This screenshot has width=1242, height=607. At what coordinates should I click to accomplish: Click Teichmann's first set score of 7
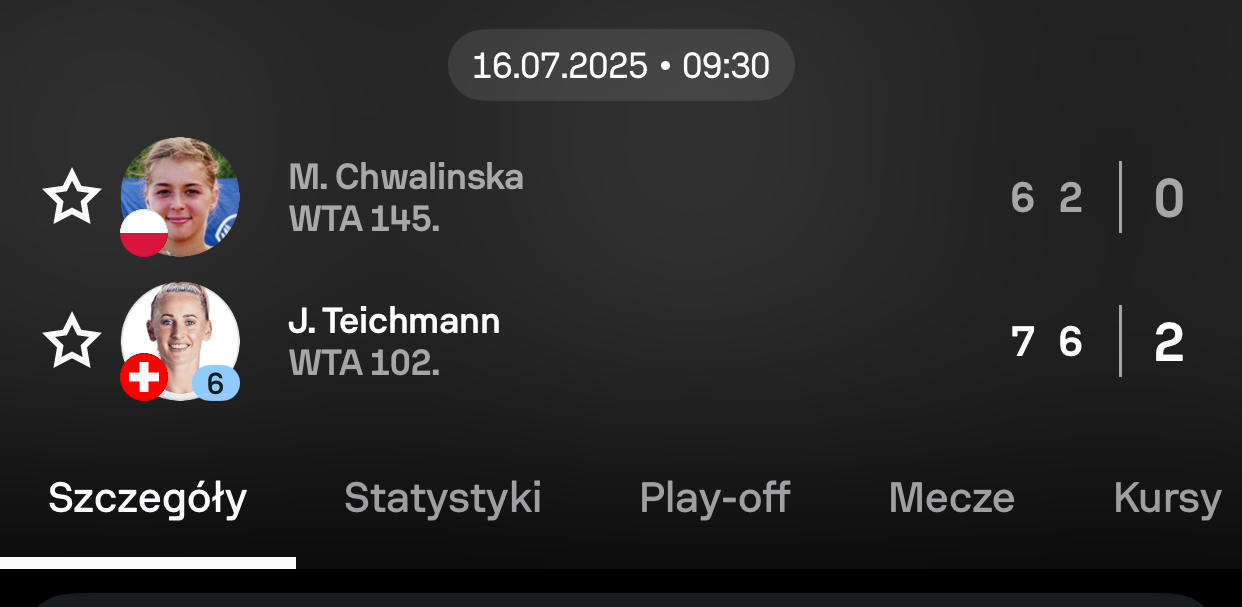pos(1022,342)
